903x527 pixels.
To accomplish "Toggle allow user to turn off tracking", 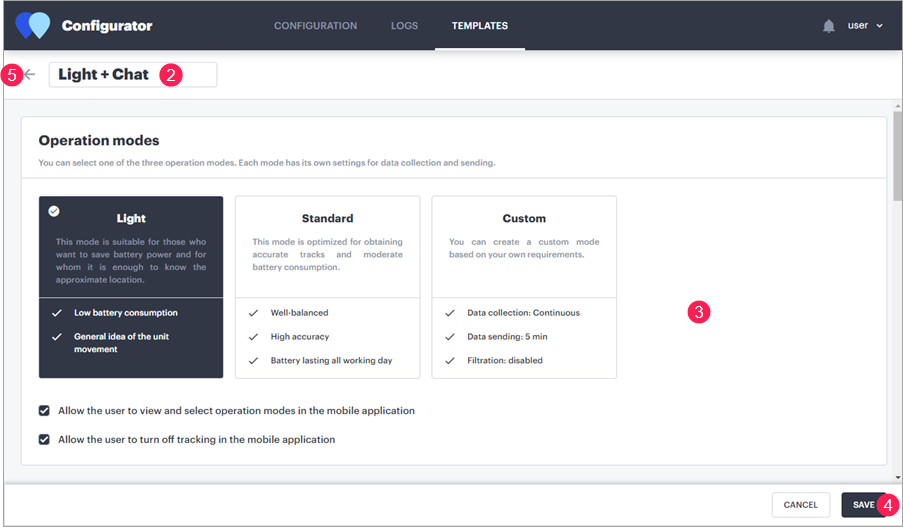I will coord(44,439).
